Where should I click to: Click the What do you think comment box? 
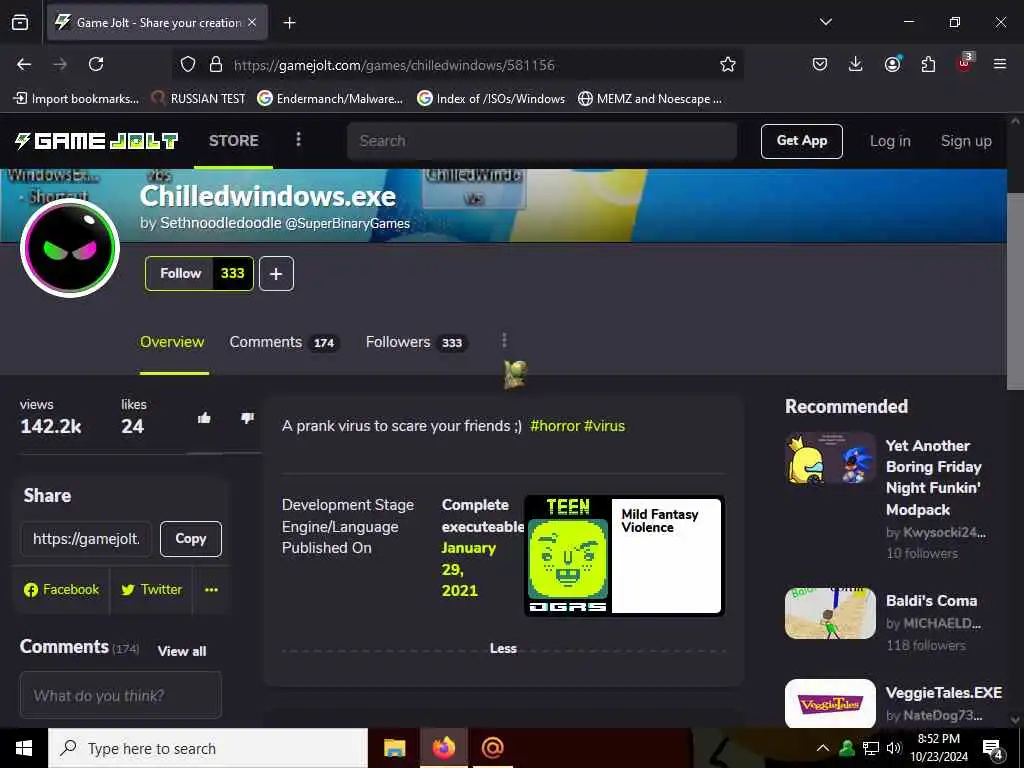121,696
